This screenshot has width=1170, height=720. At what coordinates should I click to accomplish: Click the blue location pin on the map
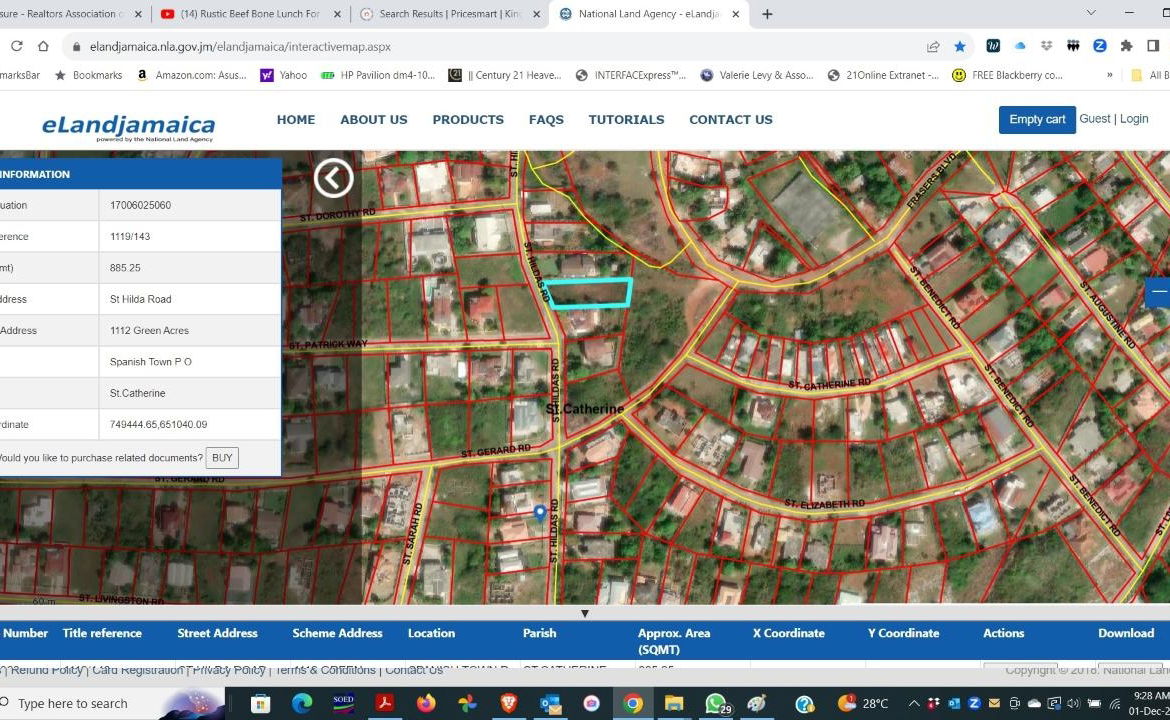point(540,513)
